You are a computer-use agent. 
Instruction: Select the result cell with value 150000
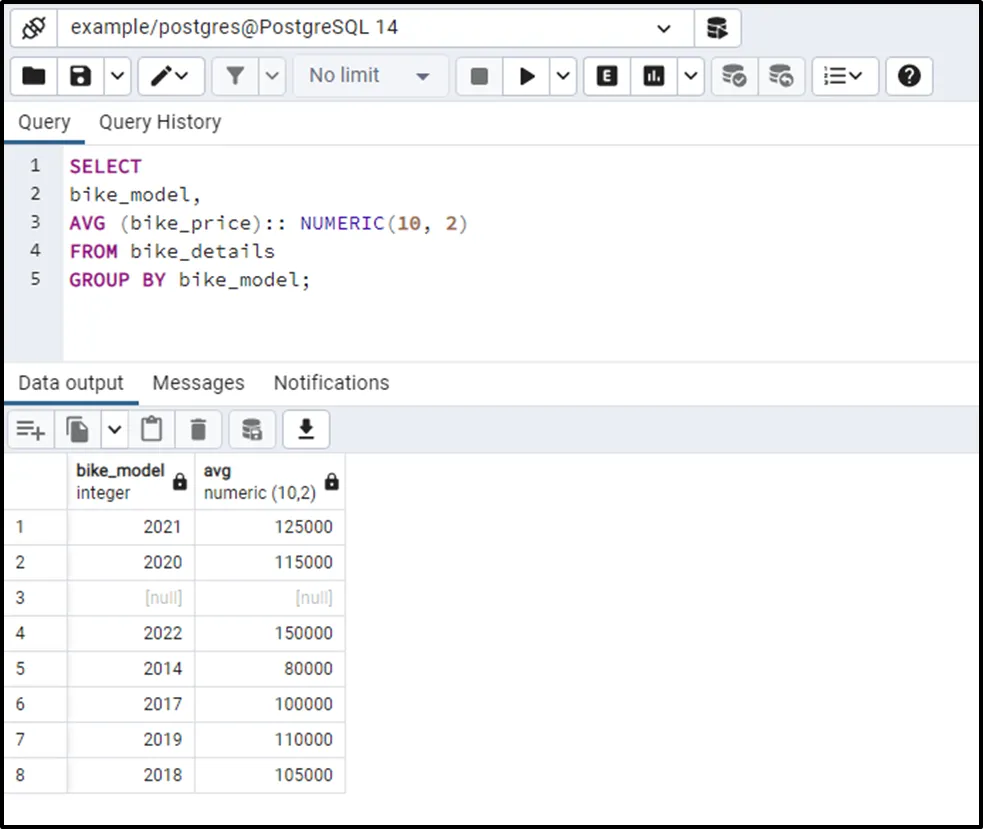270,633
